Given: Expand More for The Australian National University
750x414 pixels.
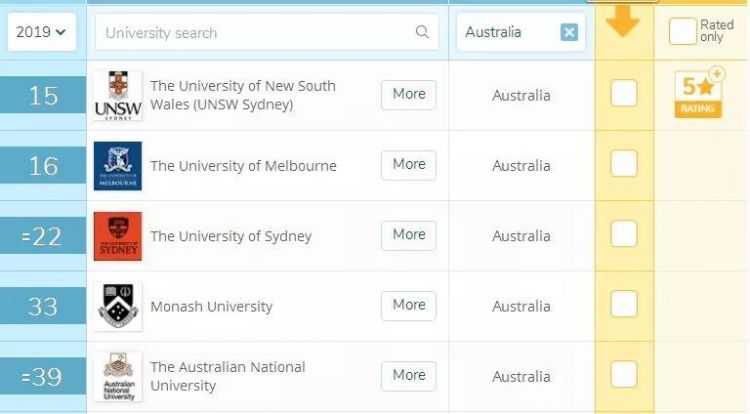Looking at the screenshot, I should click(x=408, y=375).
